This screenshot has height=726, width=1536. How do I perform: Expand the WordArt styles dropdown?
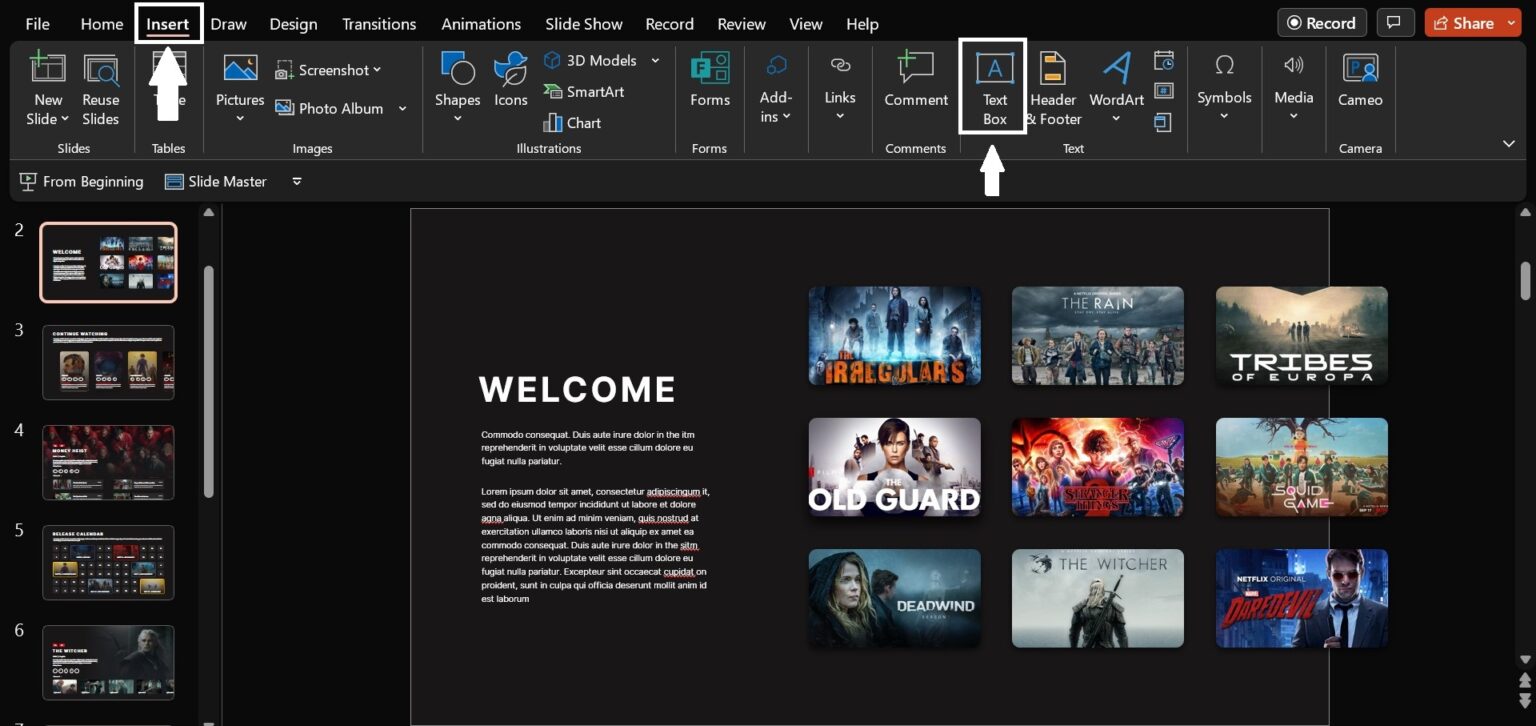point(1116,119)
